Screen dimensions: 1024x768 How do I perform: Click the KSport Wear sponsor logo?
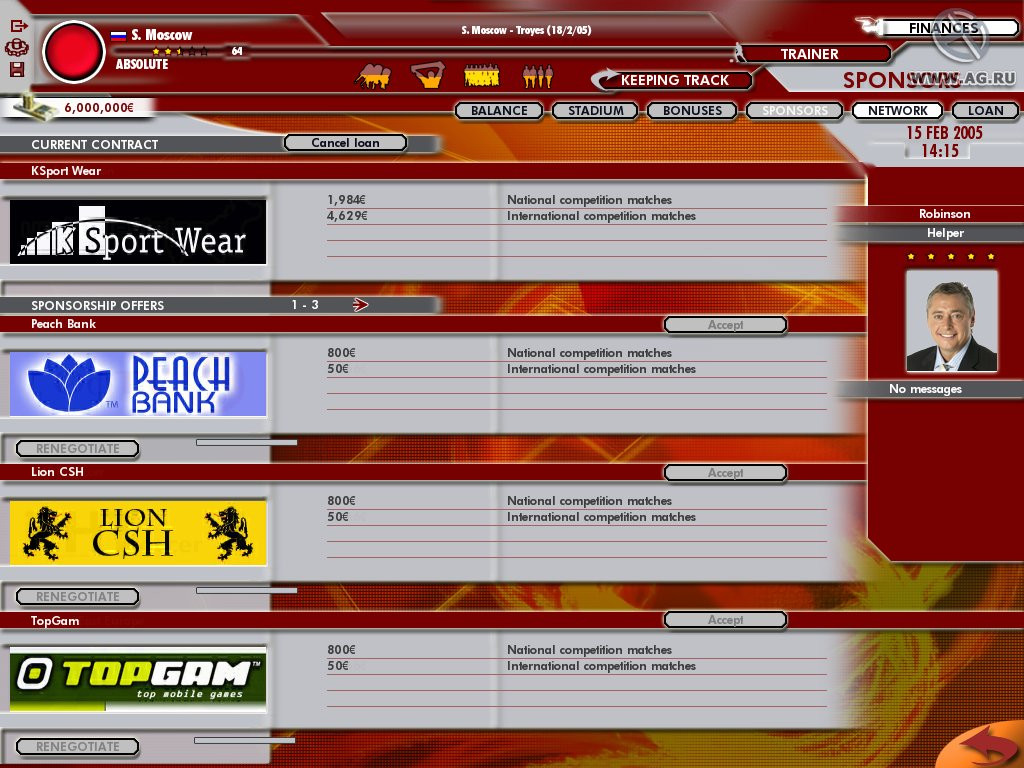click(x=138, y=232)
